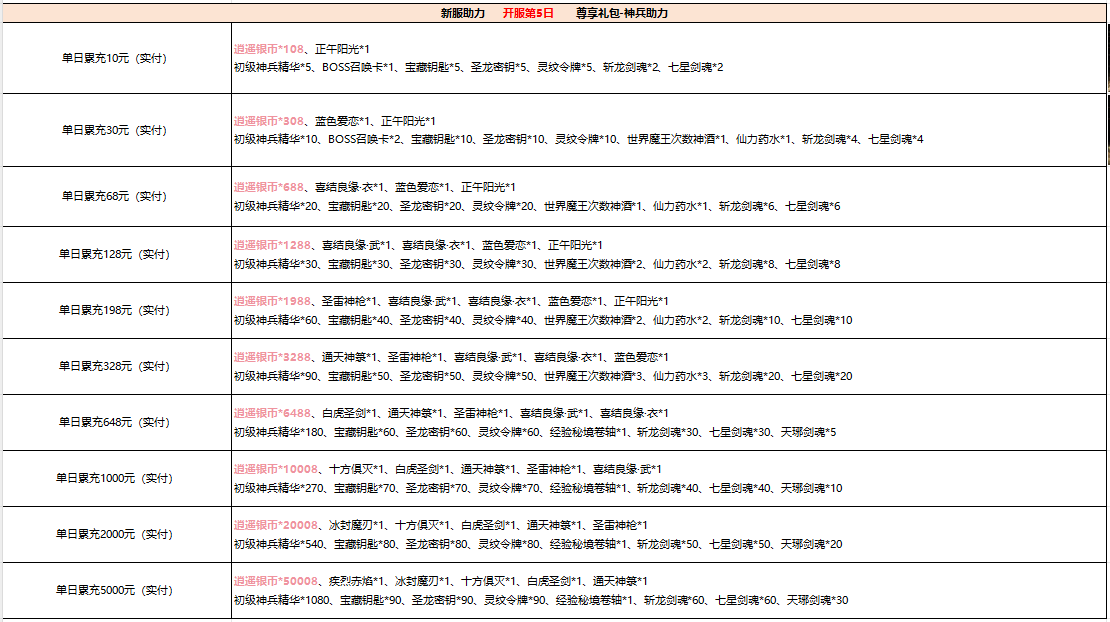Click the 单日累充328元 tier cell

click(x=114, y=366)
